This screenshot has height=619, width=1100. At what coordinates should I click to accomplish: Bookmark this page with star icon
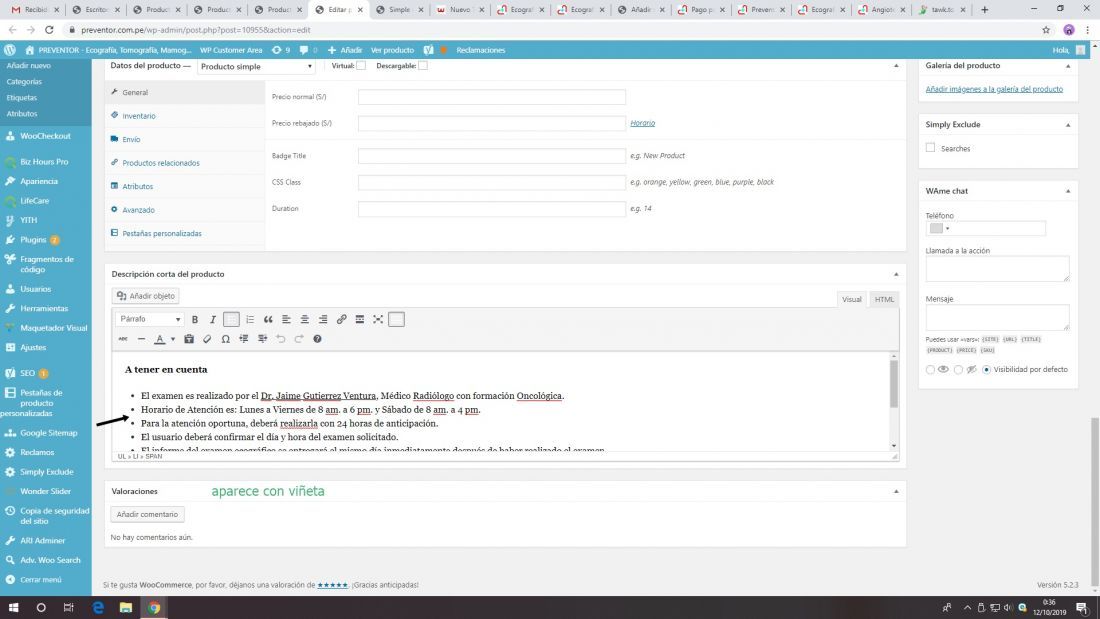[1045, 29]
